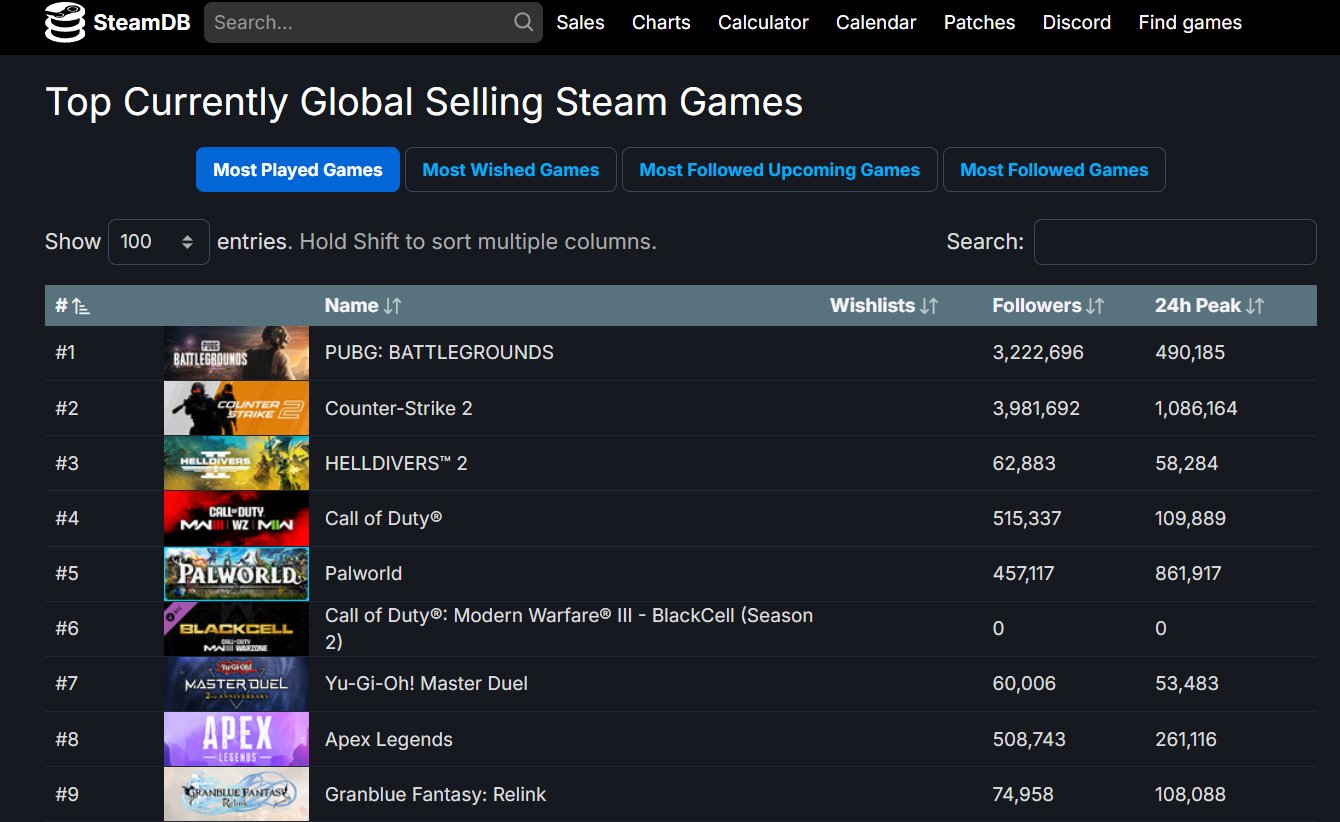The image size is (1340, 822).
Task: Click the Counter-Strike 2 game link
Action: coord(398,408)
